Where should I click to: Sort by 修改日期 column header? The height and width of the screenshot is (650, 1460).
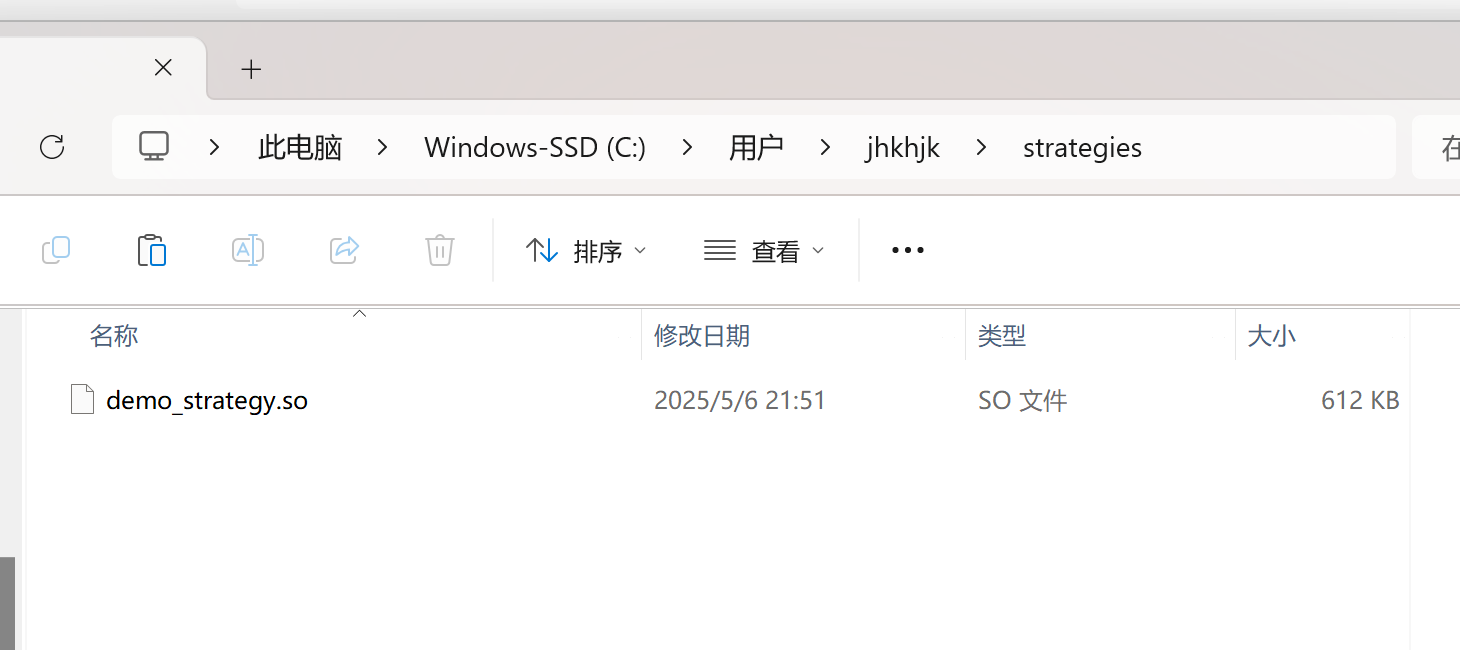point(702,335)
